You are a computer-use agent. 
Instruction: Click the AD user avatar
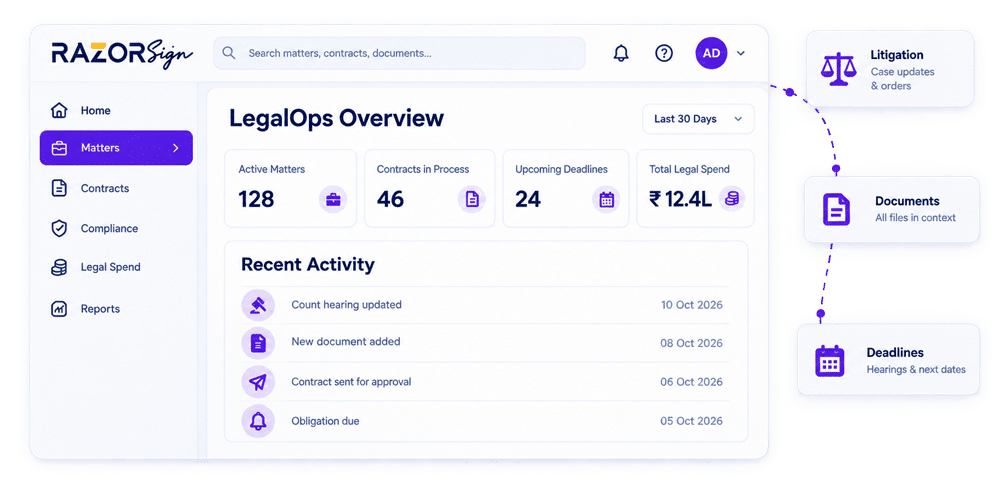(x=711, y=54)
